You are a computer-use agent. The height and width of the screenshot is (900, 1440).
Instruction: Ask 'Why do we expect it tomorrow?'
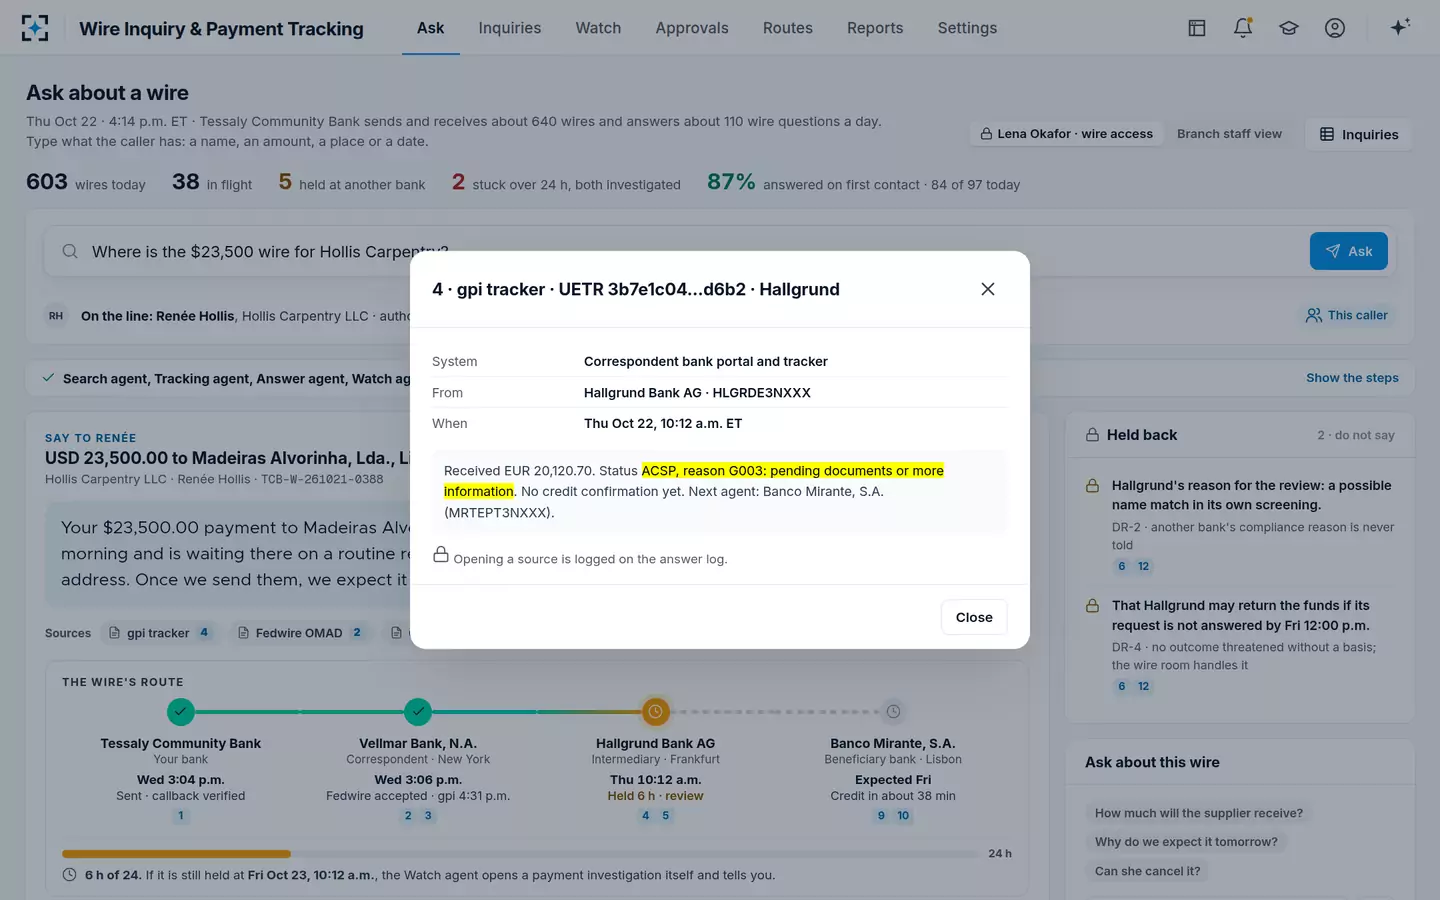1186,842
